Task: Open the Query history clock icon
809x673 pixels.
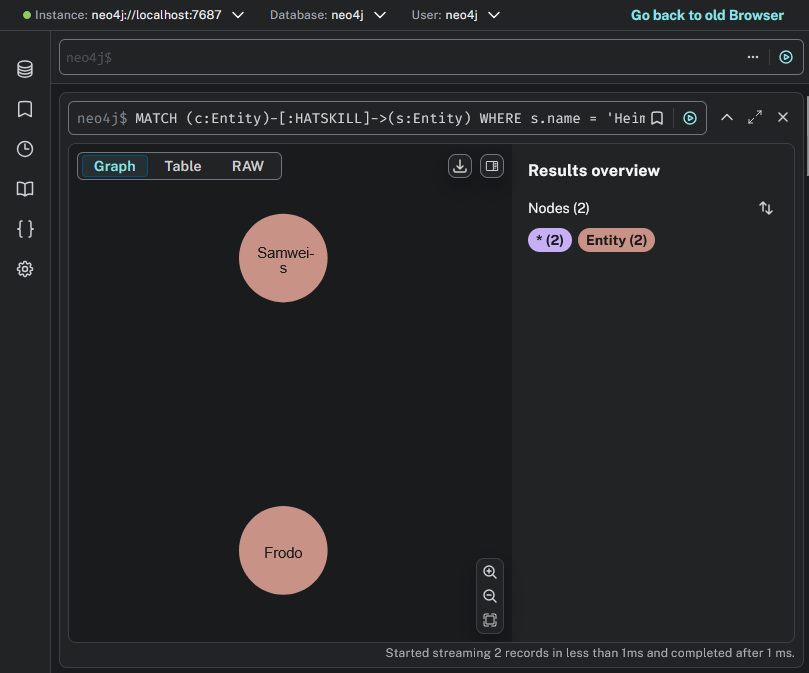Action: click(x=25, y=149)
